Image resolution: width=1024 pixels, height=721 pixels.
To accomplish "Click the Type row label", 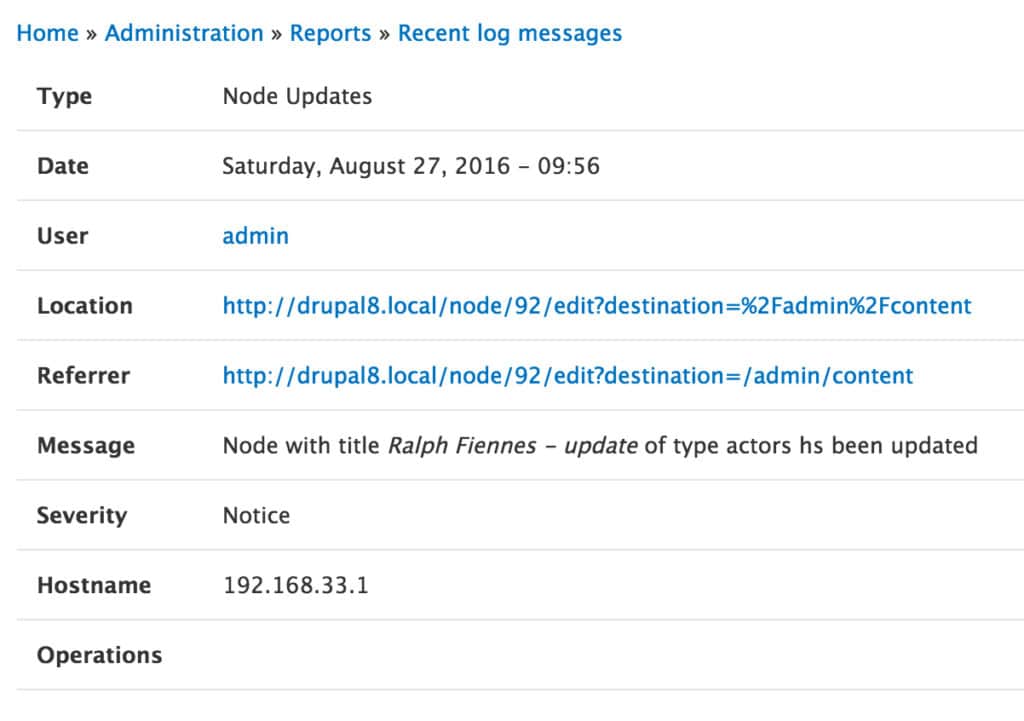I will (64, 96).
